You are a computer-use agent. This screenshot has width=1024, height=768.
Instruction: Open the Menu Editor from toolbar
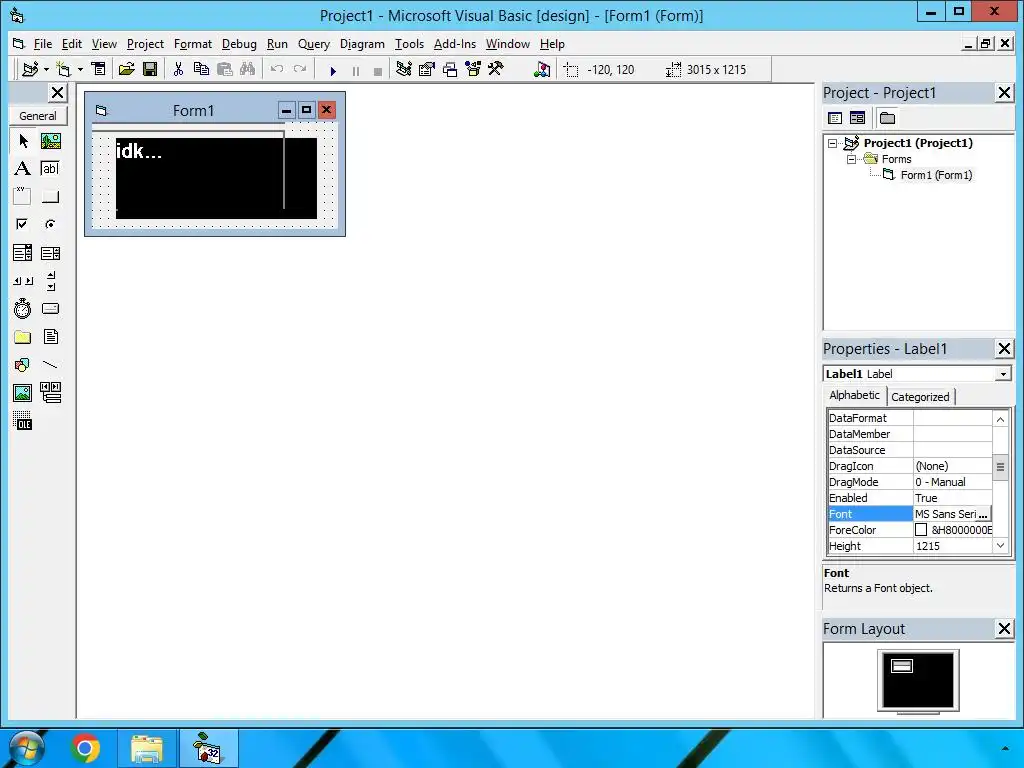click(98, 69)
